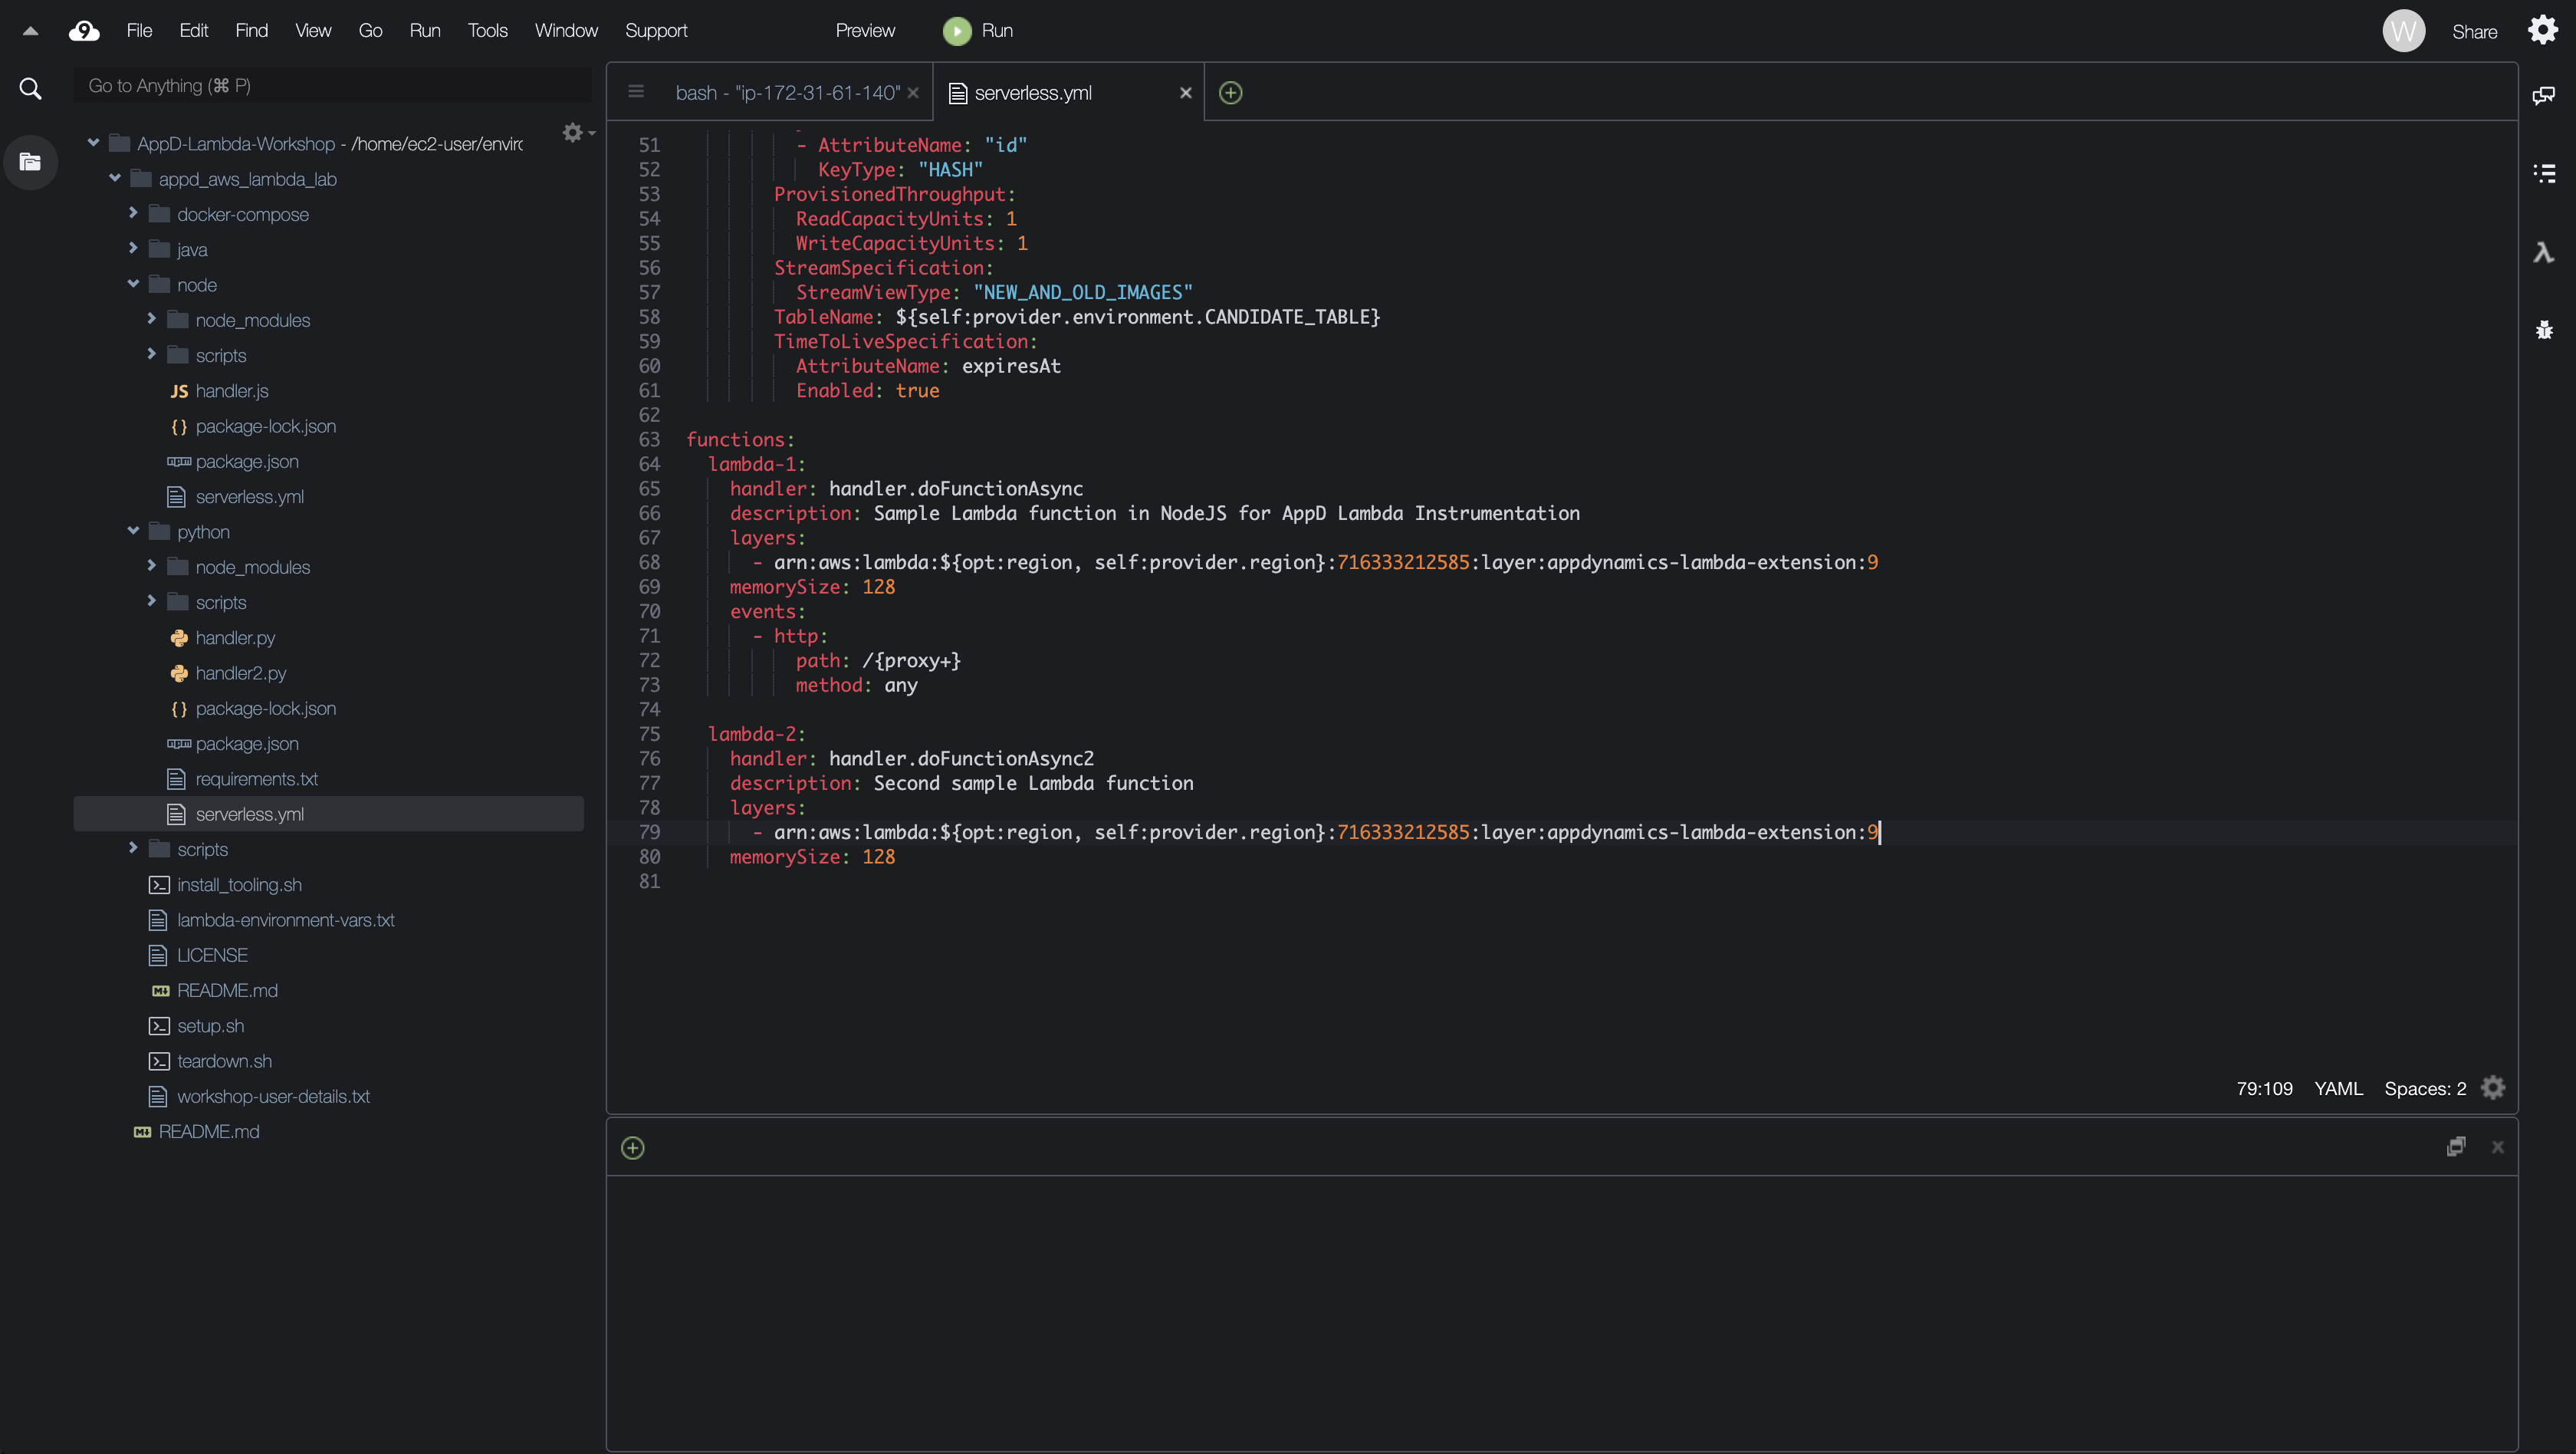Collapse the top menu bar arrow
The image size is (2576, 1454).
(x=30, y=31)
